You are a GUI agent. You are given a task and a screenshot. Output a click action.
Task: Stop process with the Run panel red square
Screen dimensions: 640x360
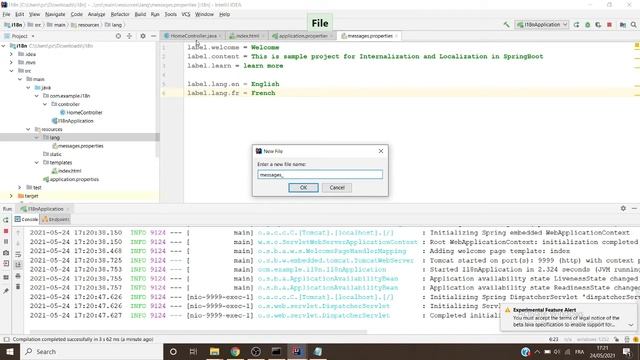[x=6, y=231]
